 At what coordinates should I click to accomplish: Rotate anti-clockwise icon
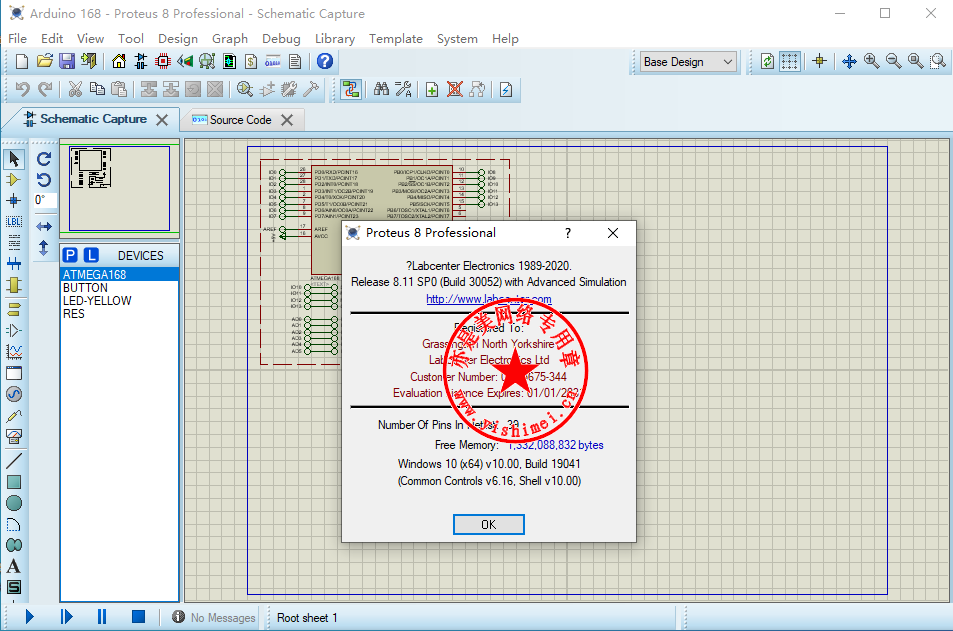click(x=44, y=180)
